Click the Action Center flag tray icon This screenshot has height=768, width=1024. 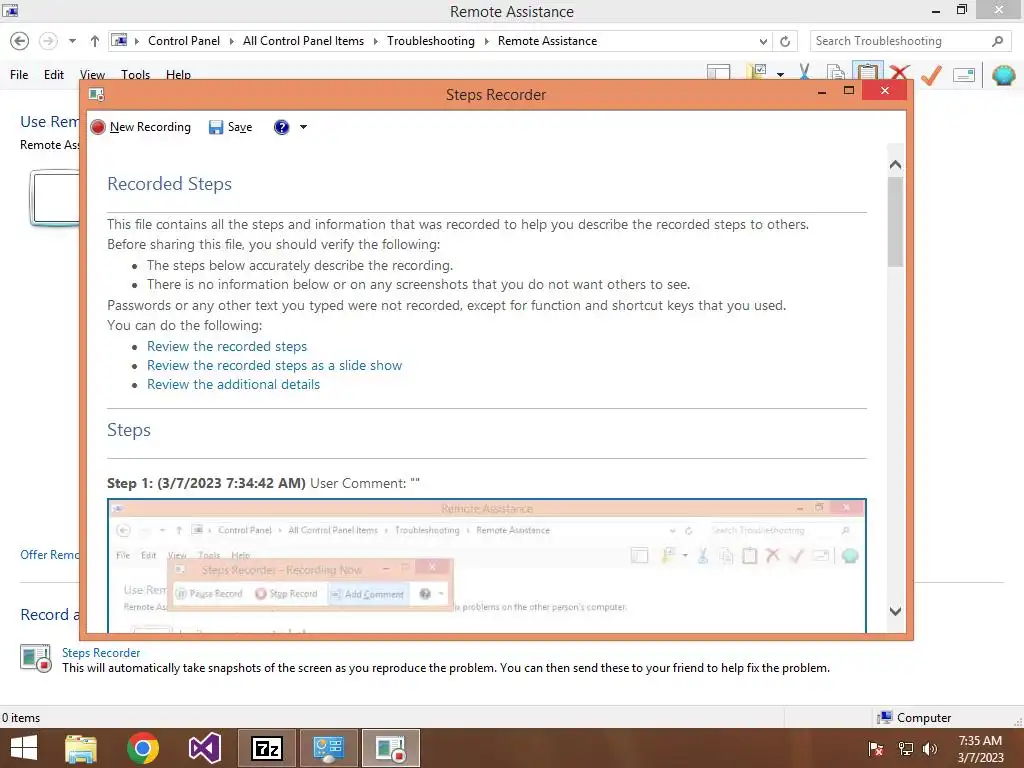click(876, 748)
